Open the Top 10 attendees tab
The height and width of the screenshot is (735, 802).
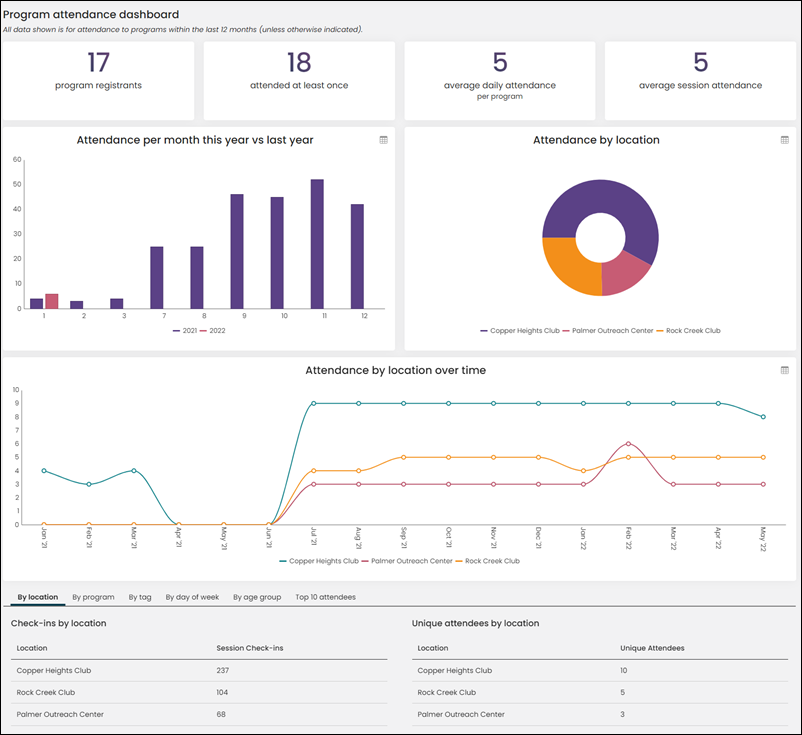325,597
